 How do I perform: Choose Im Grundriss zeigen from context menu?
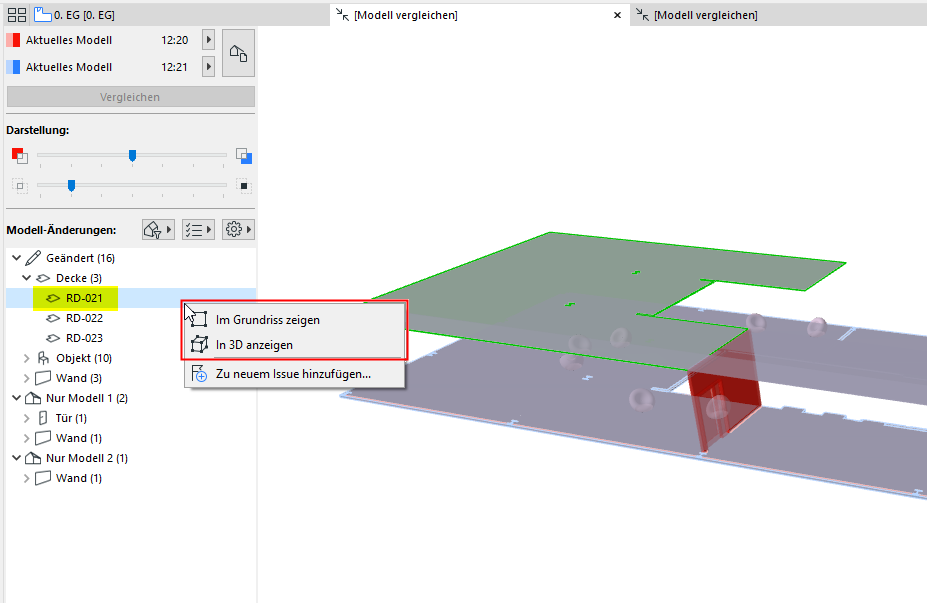pyautogui.click(x=294, y=320)
